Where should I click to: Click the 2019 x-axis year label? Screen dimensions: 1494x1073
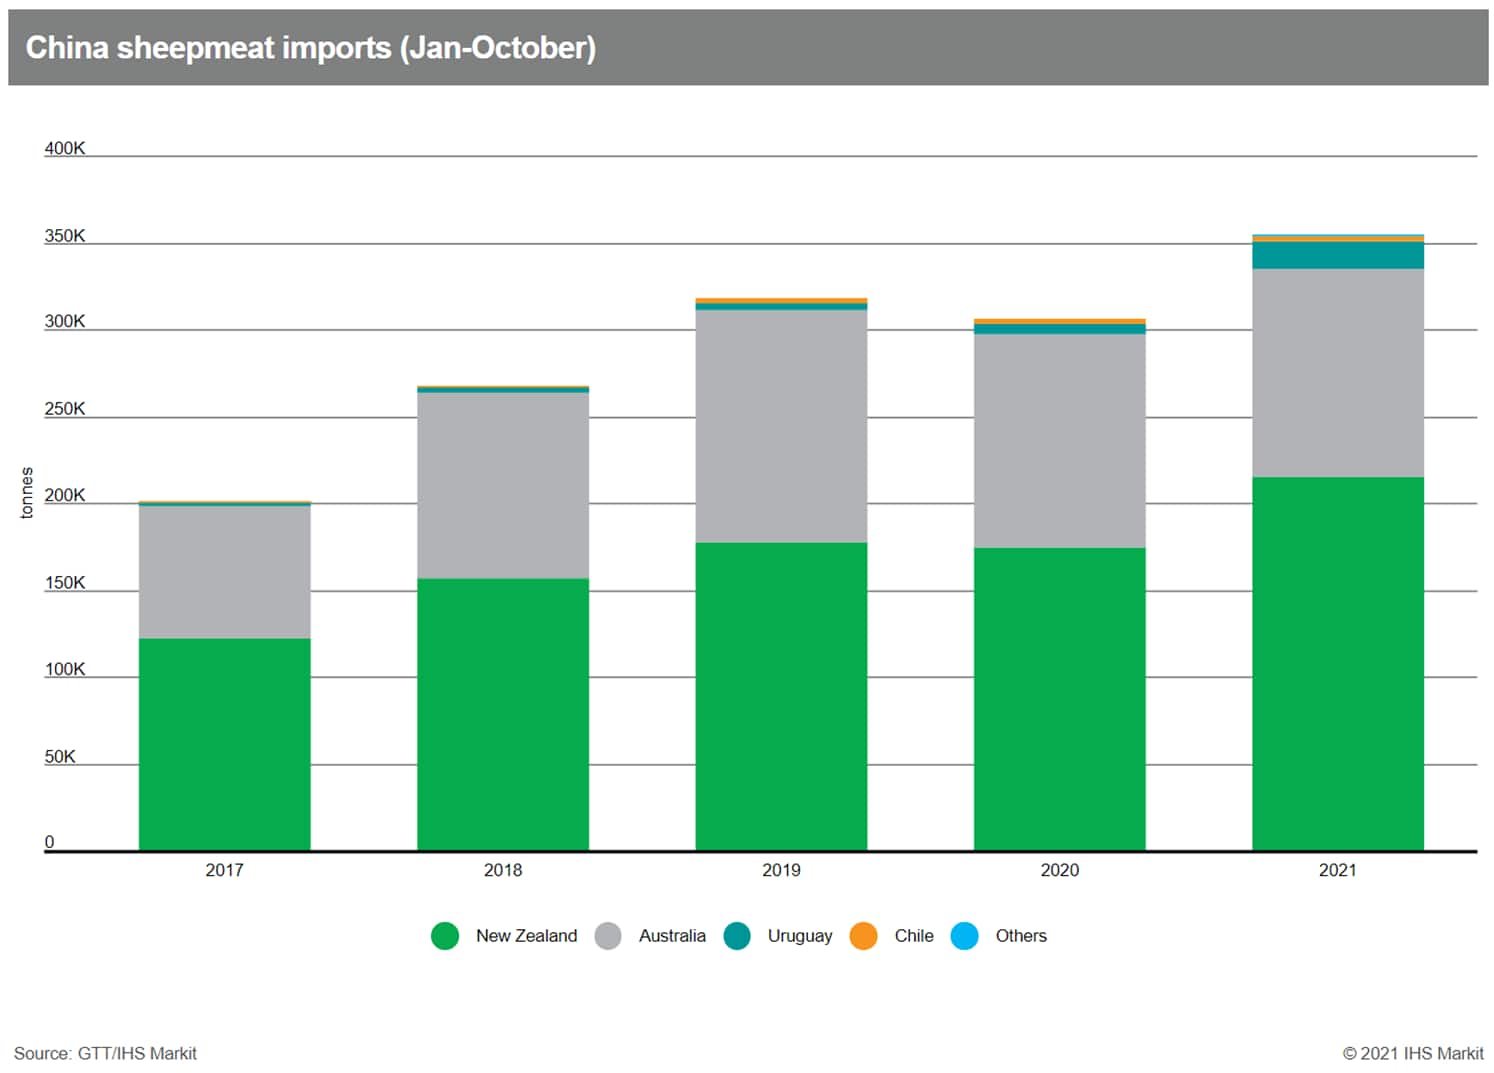[x=781, y=870]
